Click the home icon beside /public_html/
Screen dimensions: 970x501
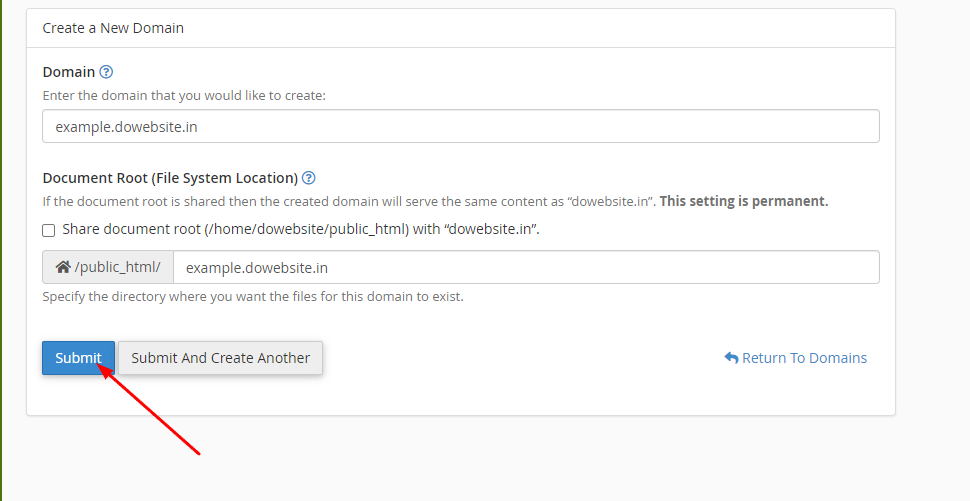(62, 267)
